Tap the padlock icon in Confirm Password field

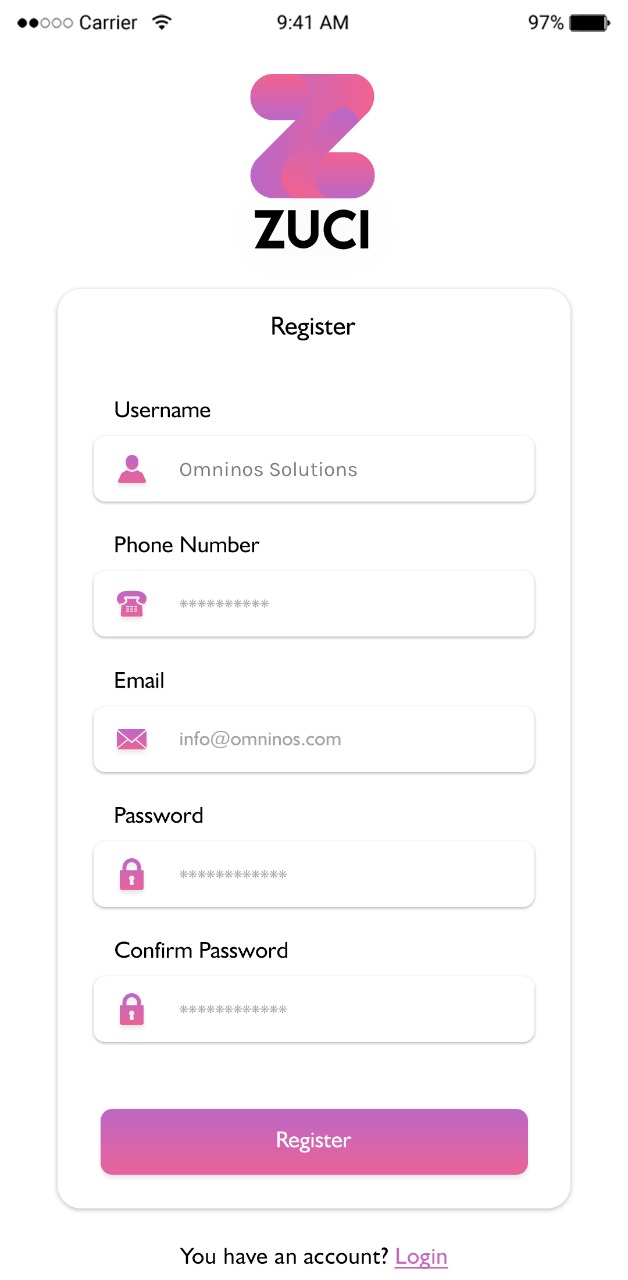pos(132,1010)
